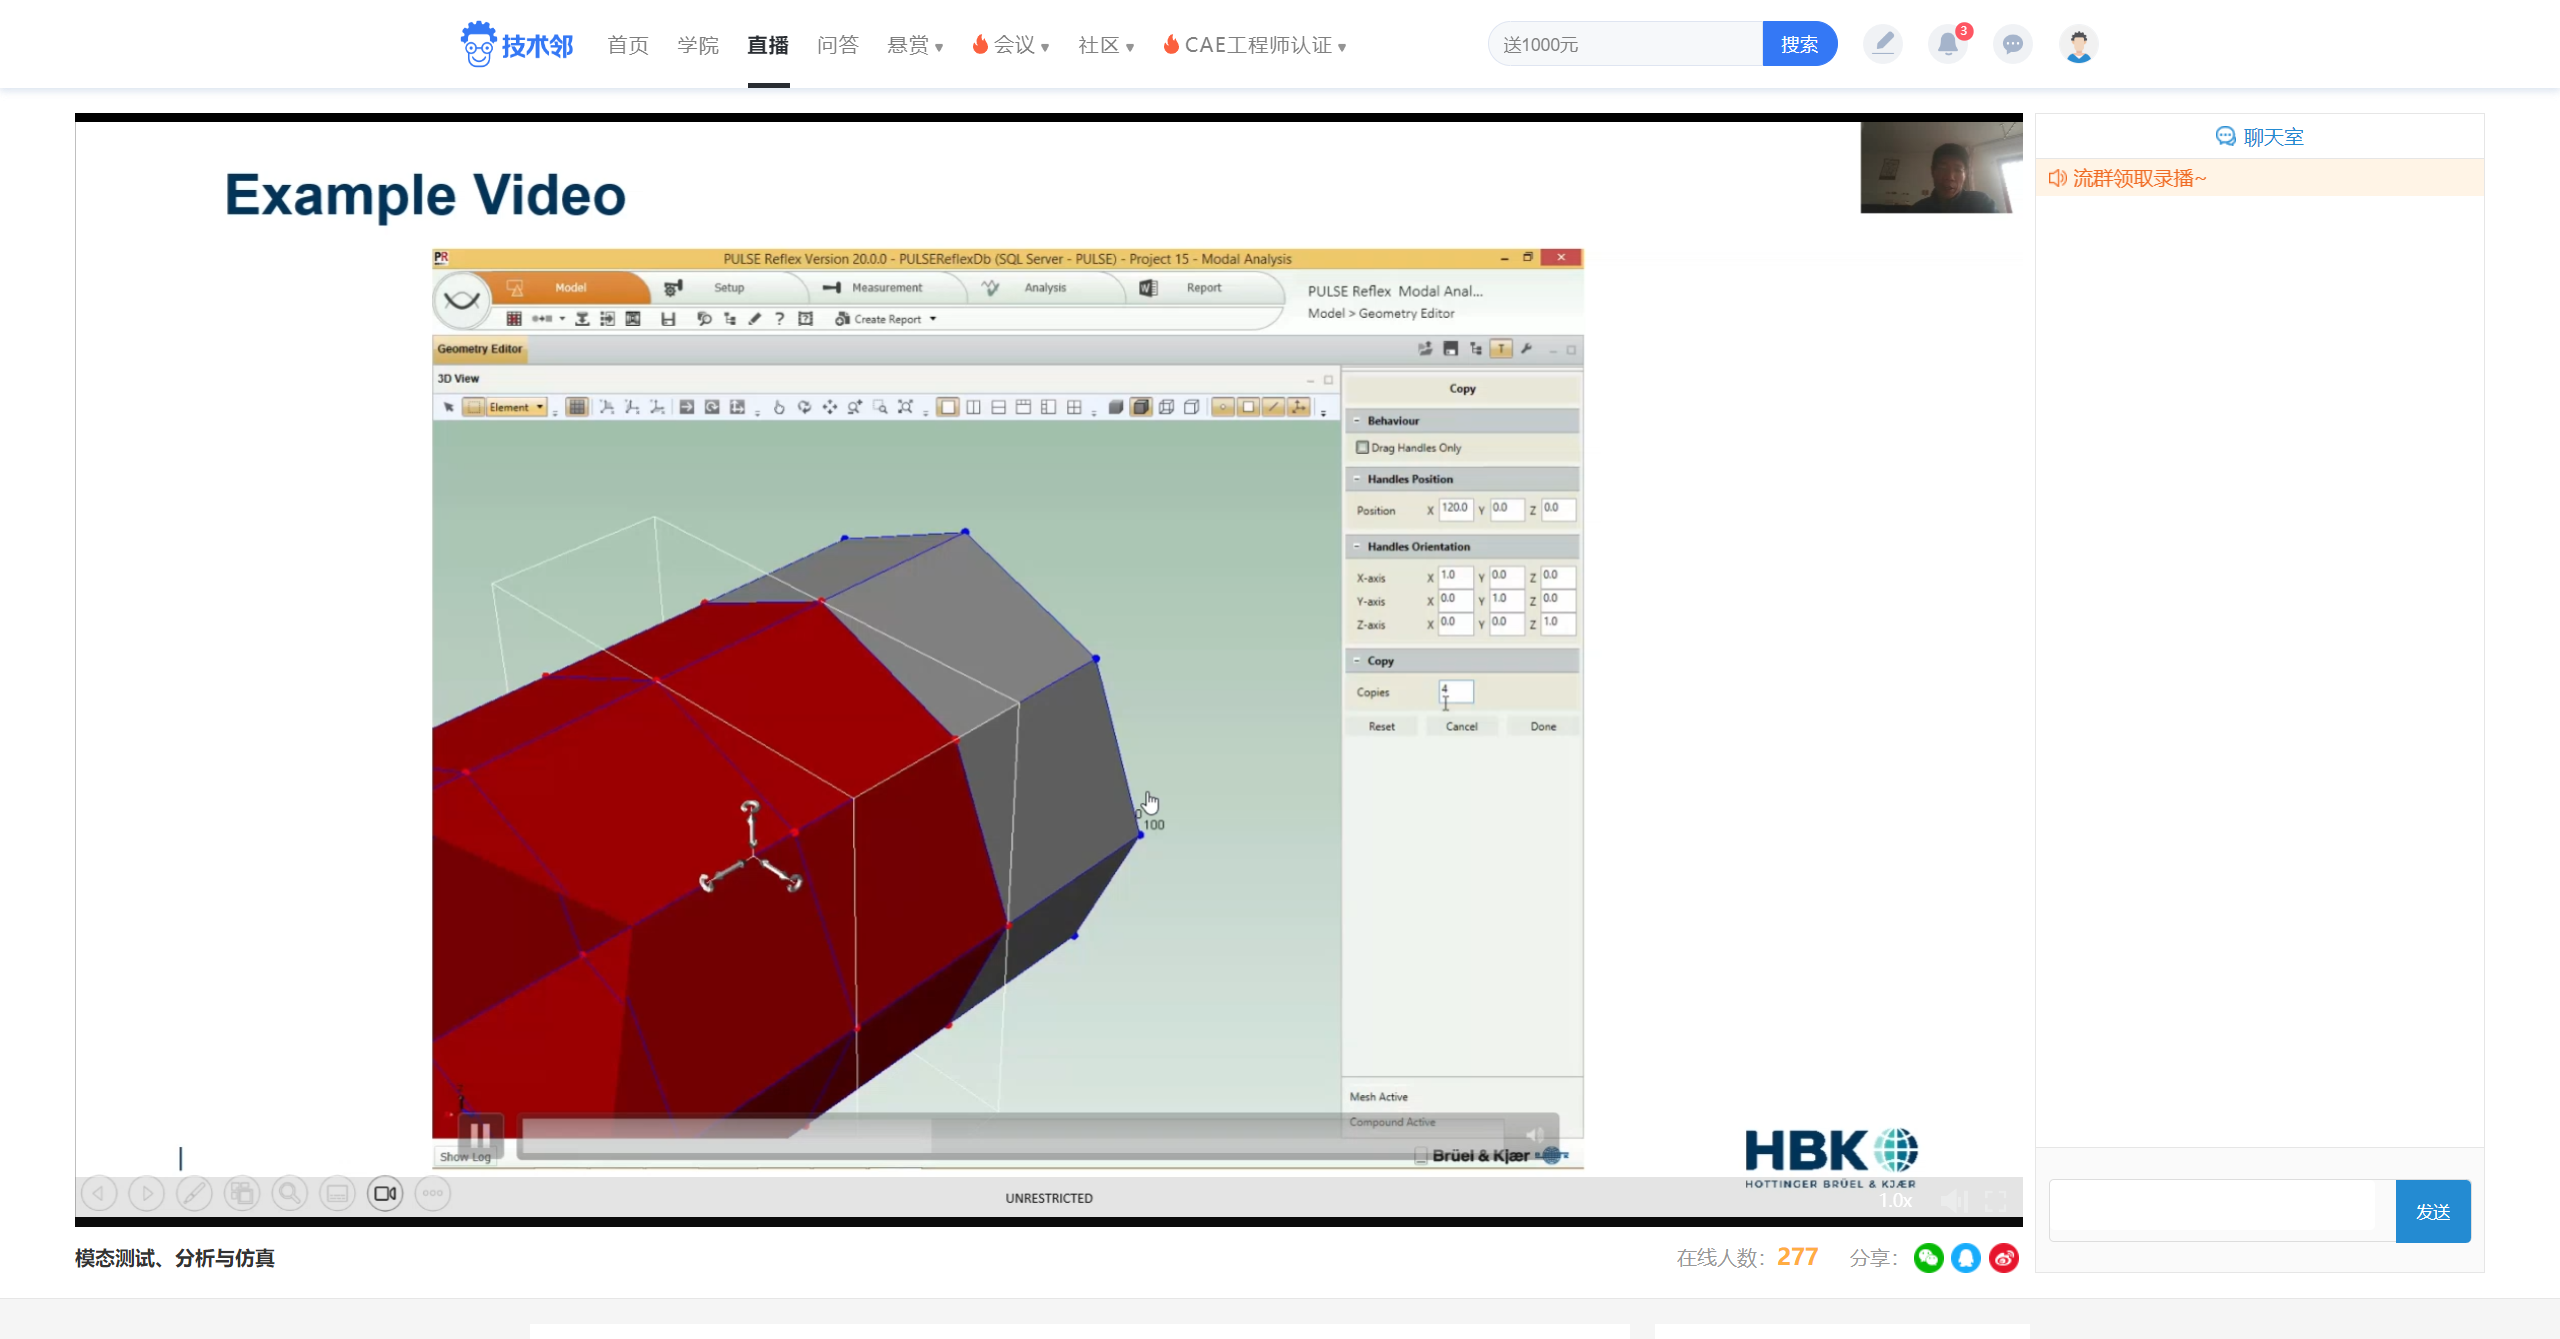Switch to the Setup ribbon tab
2560x1339 pixels.
coord(729,288)
